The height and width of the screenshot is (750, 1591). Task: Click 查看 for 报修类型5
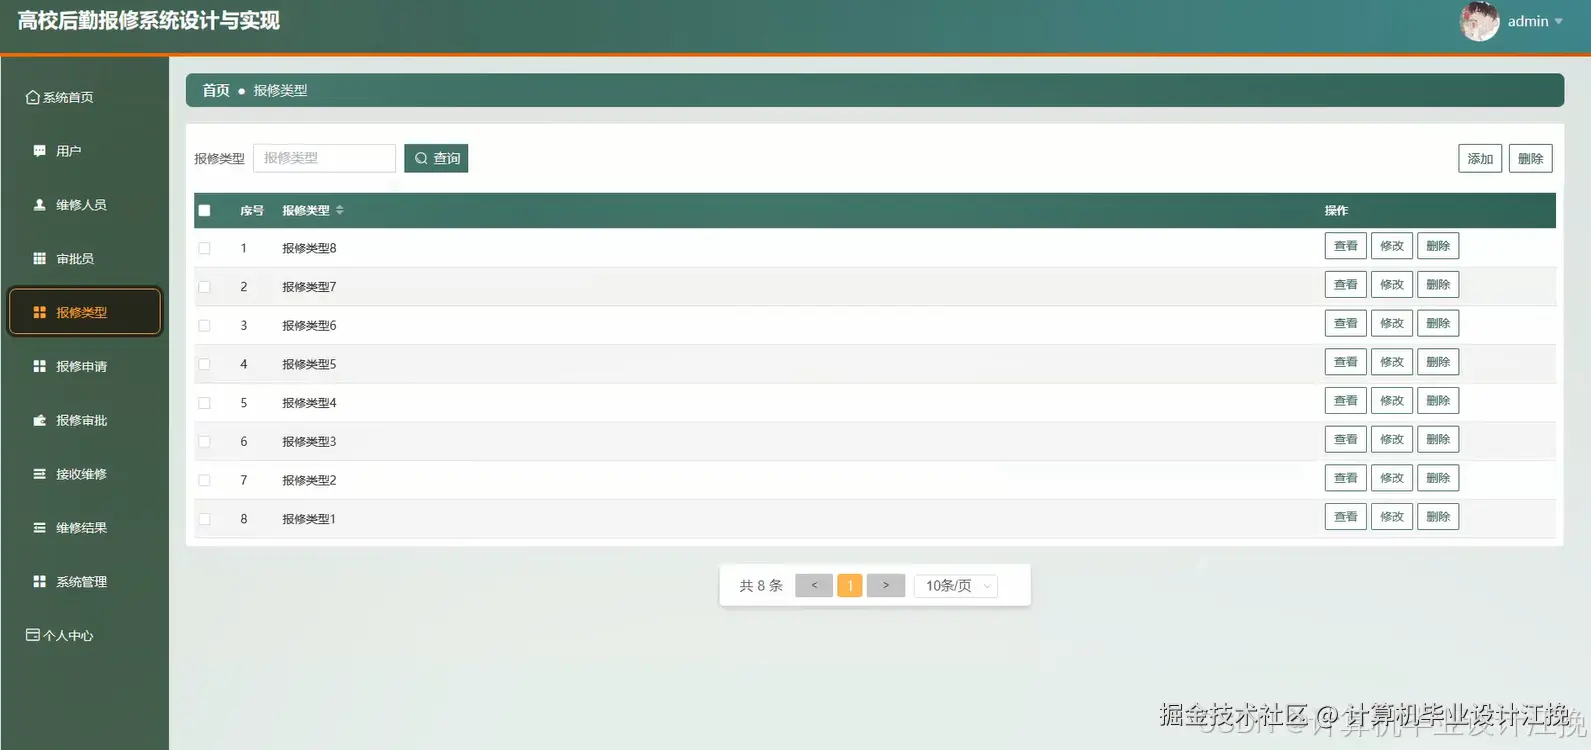click(1346, 362)
